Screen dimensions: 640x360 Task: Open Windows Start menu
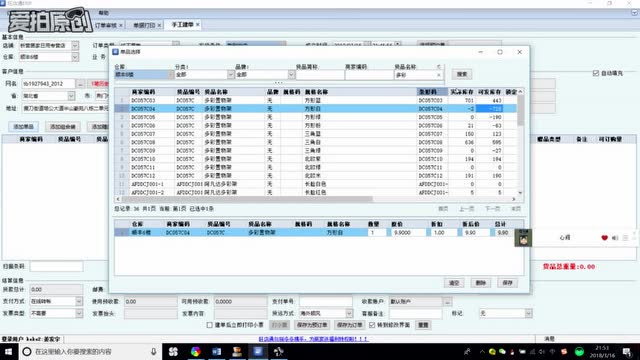9,351
